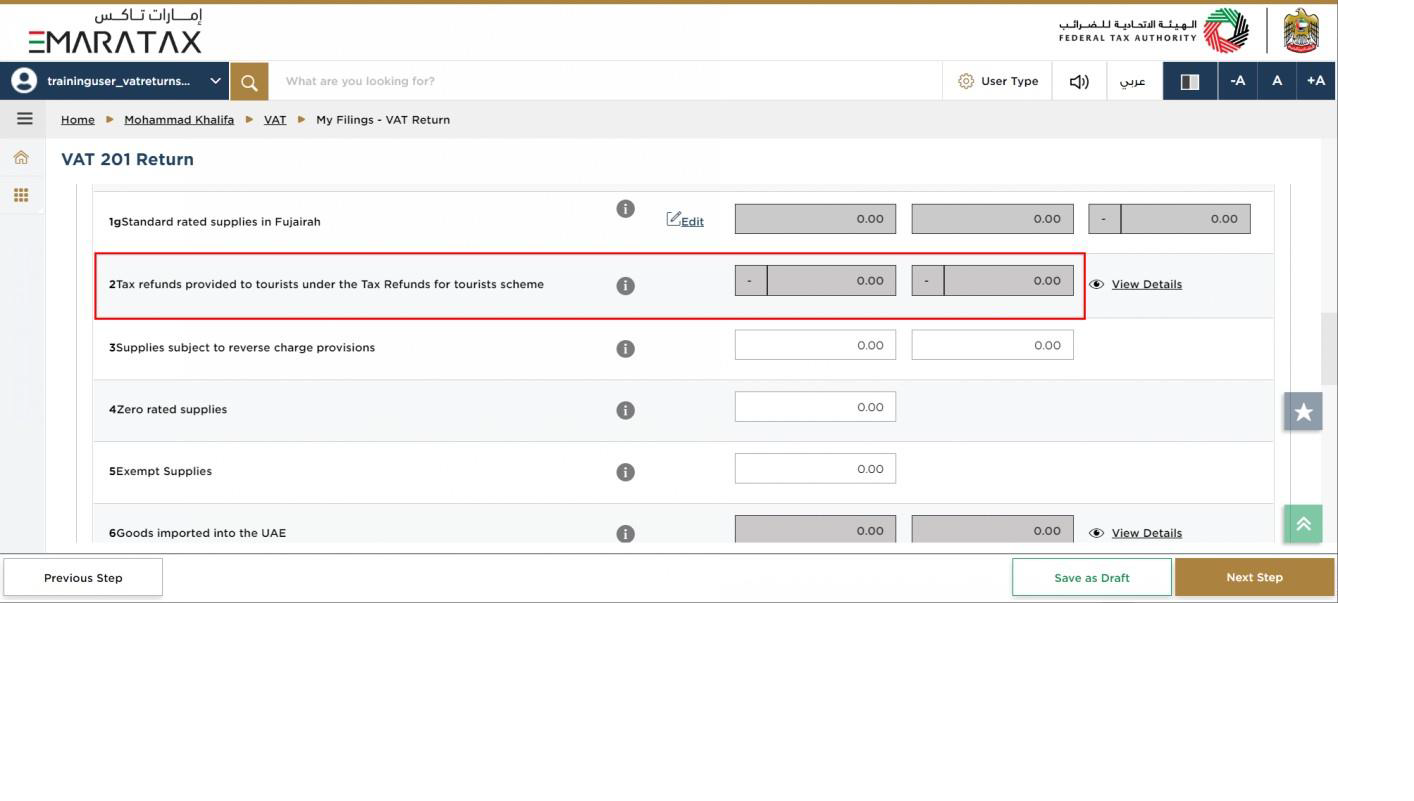This screenshot has width=1414, height=801.
Task: Click info icon for Standard rated supplies in Fujairah
Action: pos(625,208)
